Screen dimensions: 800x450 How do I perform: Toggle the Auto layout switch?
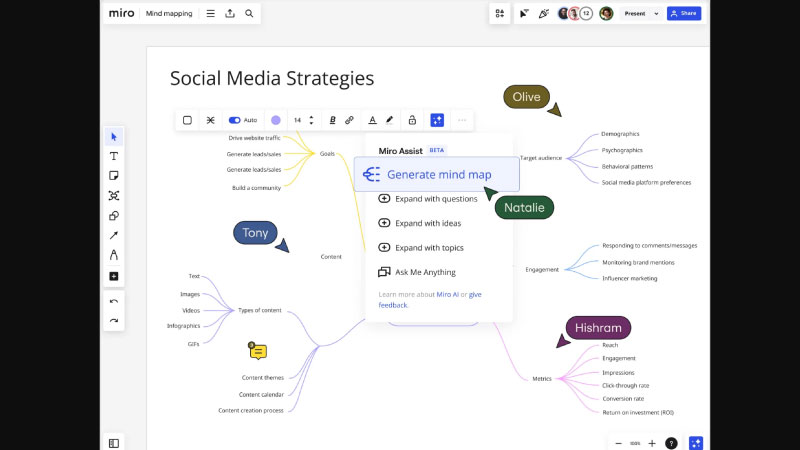(234, 120)
